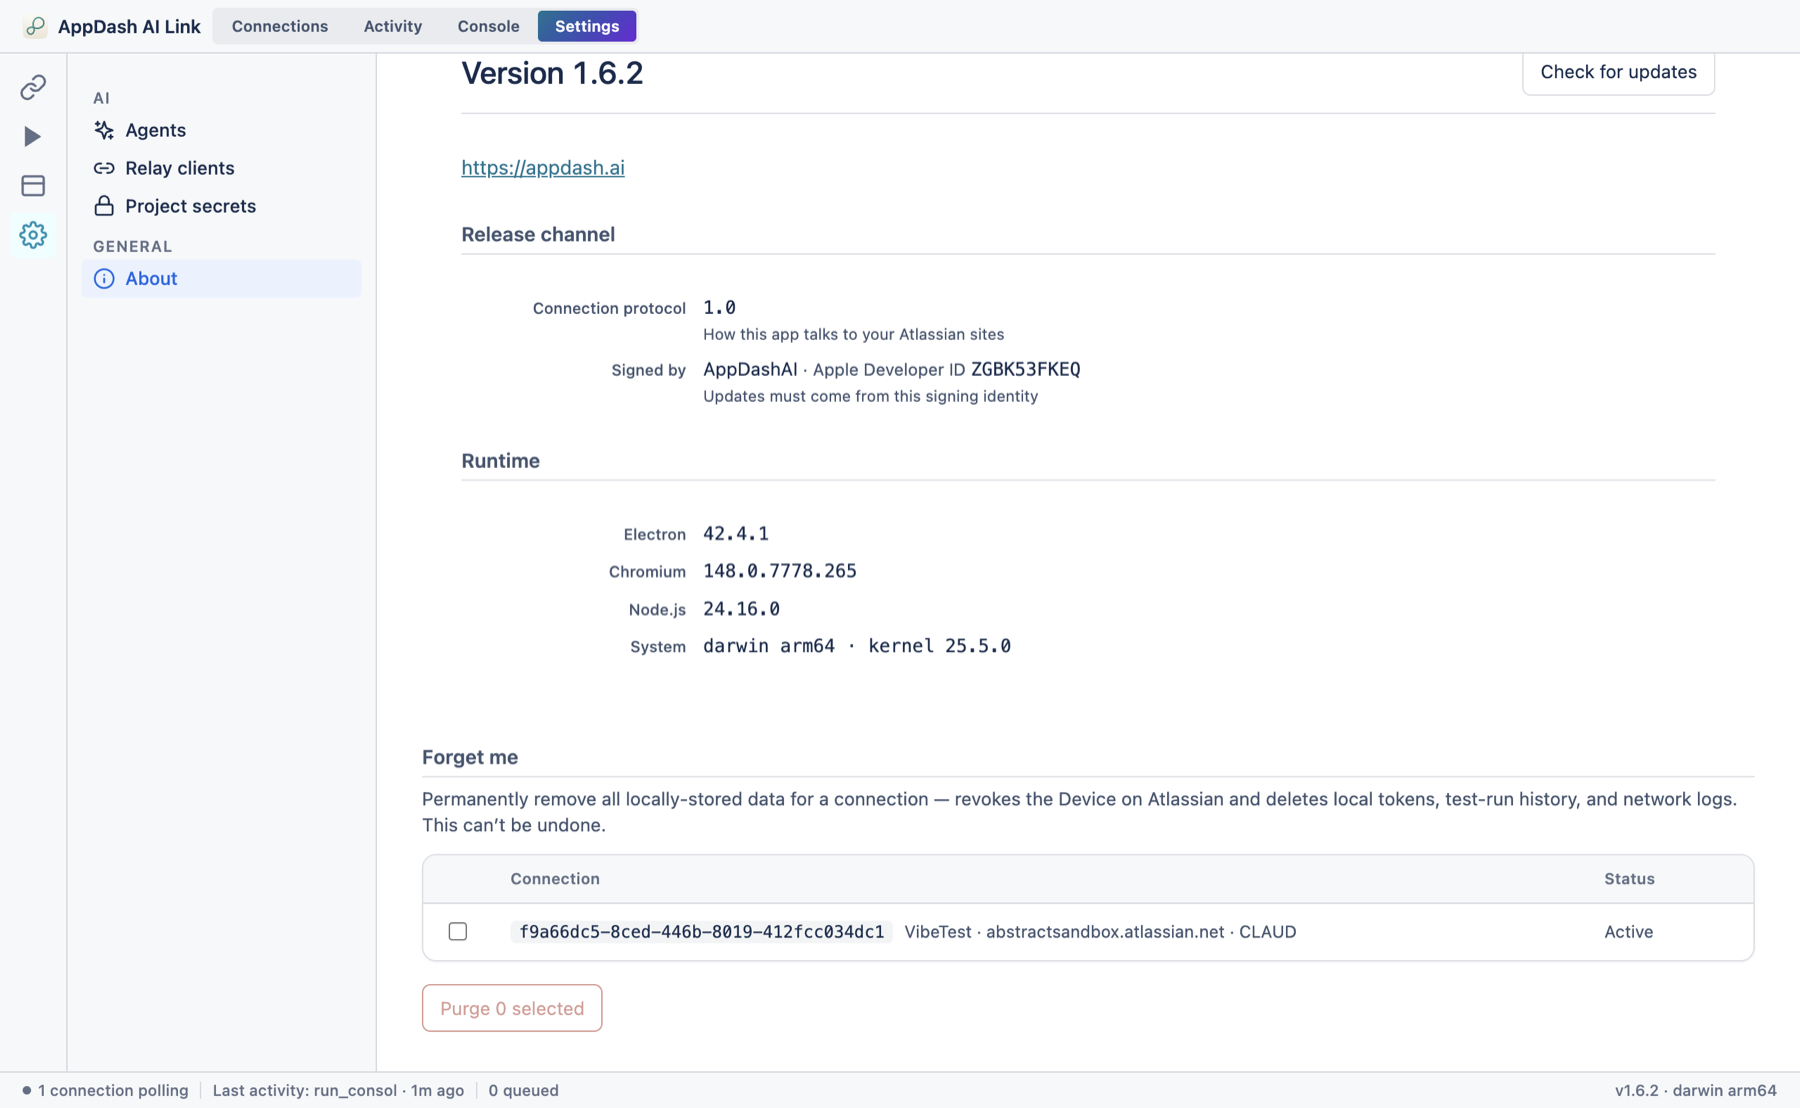The height and width of the screenshot is (1108, 1800).
Task: Select the Settings tab
Action: 587,26
